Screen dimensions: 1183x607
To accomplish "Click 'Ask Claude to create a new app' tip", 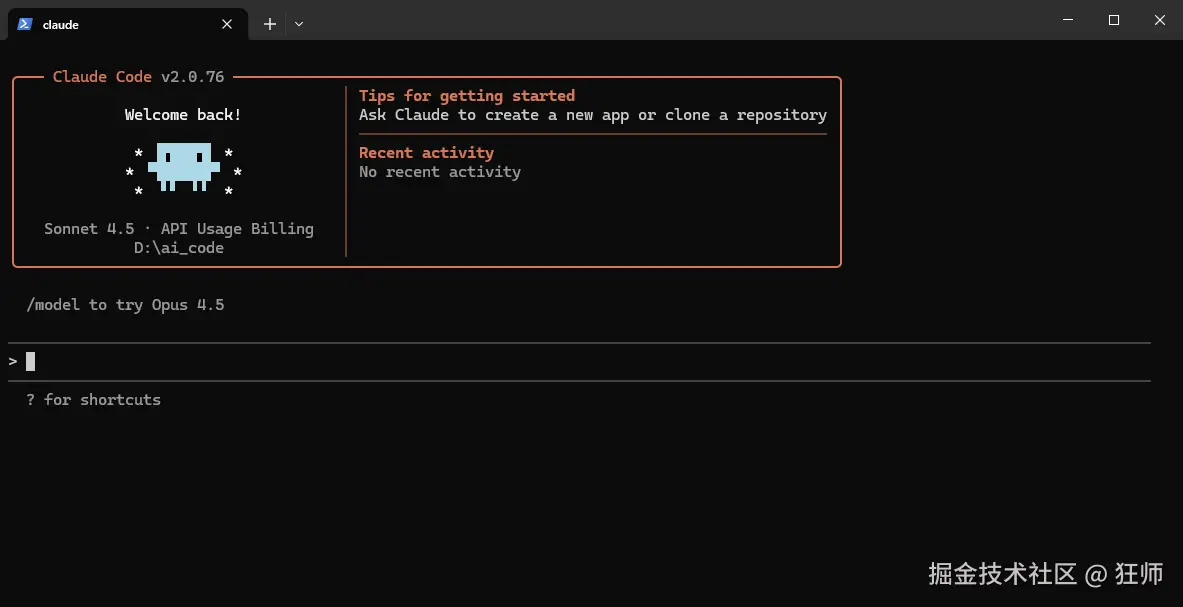I will pos(593,115).
